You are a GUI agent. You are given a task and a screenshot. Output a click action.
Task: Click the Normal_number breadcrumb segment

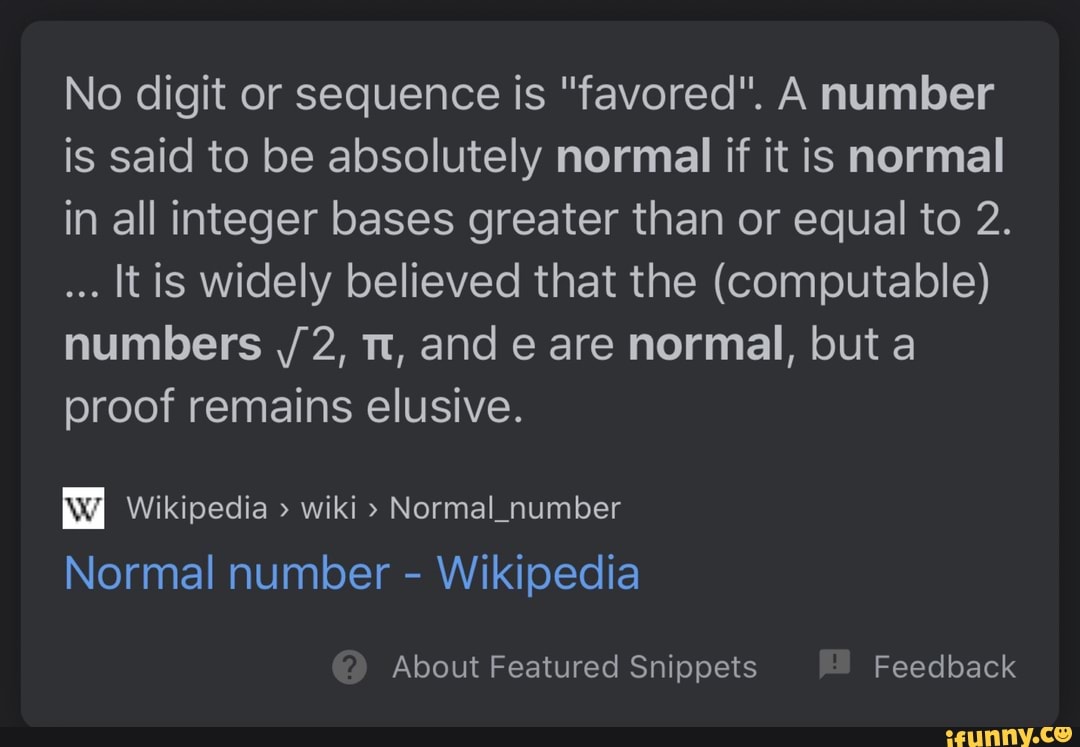[505, 507]
